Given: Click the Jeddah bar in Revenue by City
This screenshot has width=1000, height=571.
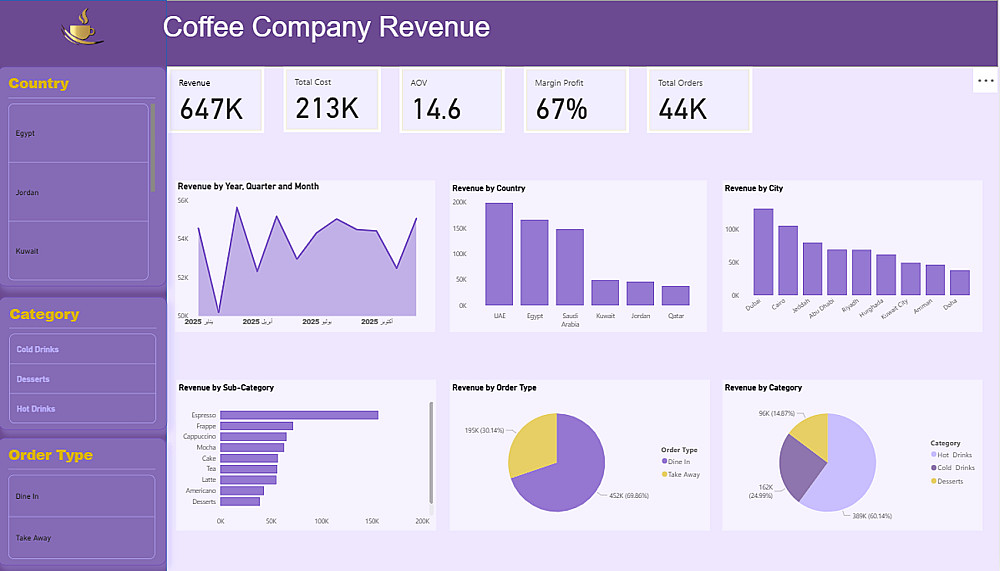Looking at the screenshot, I should click(x=812, y=269).
